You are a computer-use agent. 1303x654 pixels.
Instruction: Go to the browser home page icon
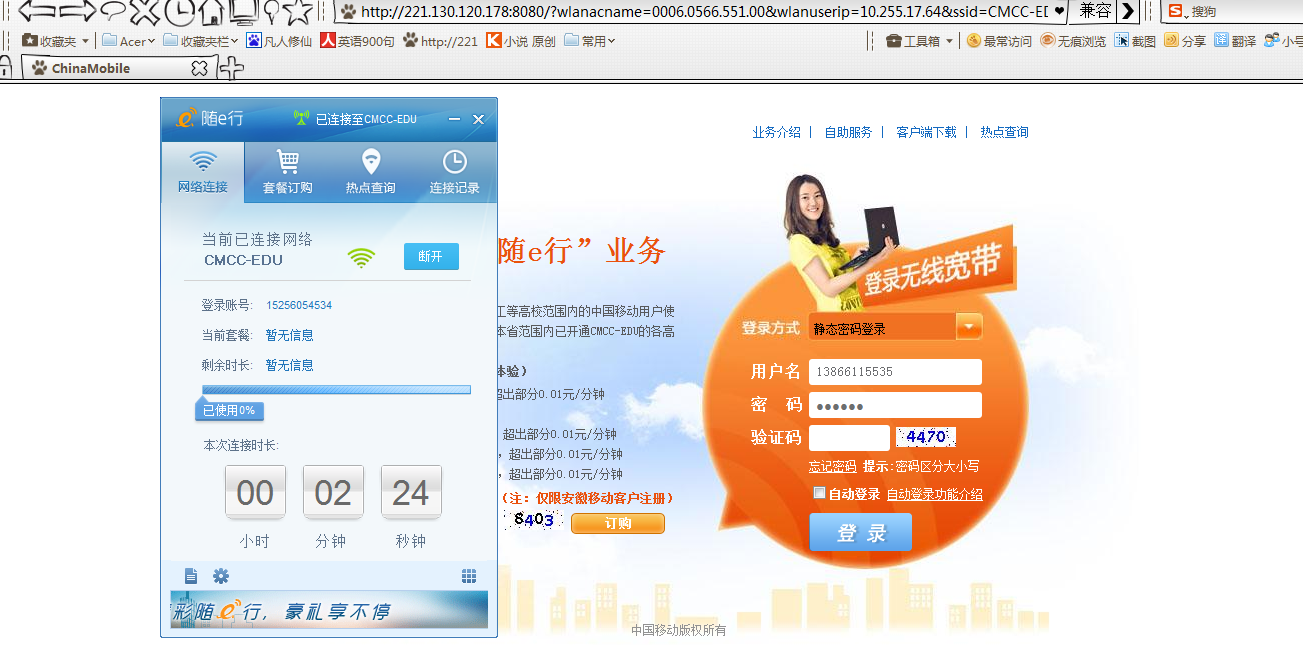click(211, 12)
